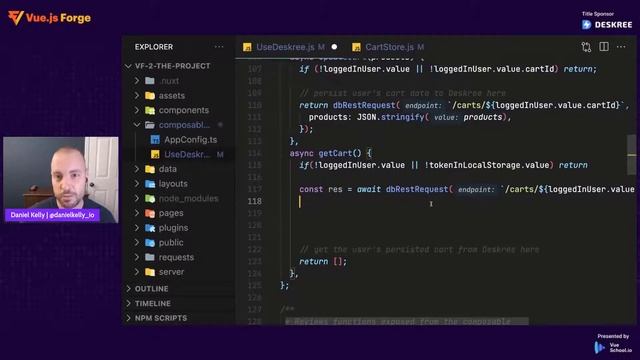
Task: Click 'const res = await dbRestRequest' line
Action: point(467,189)
